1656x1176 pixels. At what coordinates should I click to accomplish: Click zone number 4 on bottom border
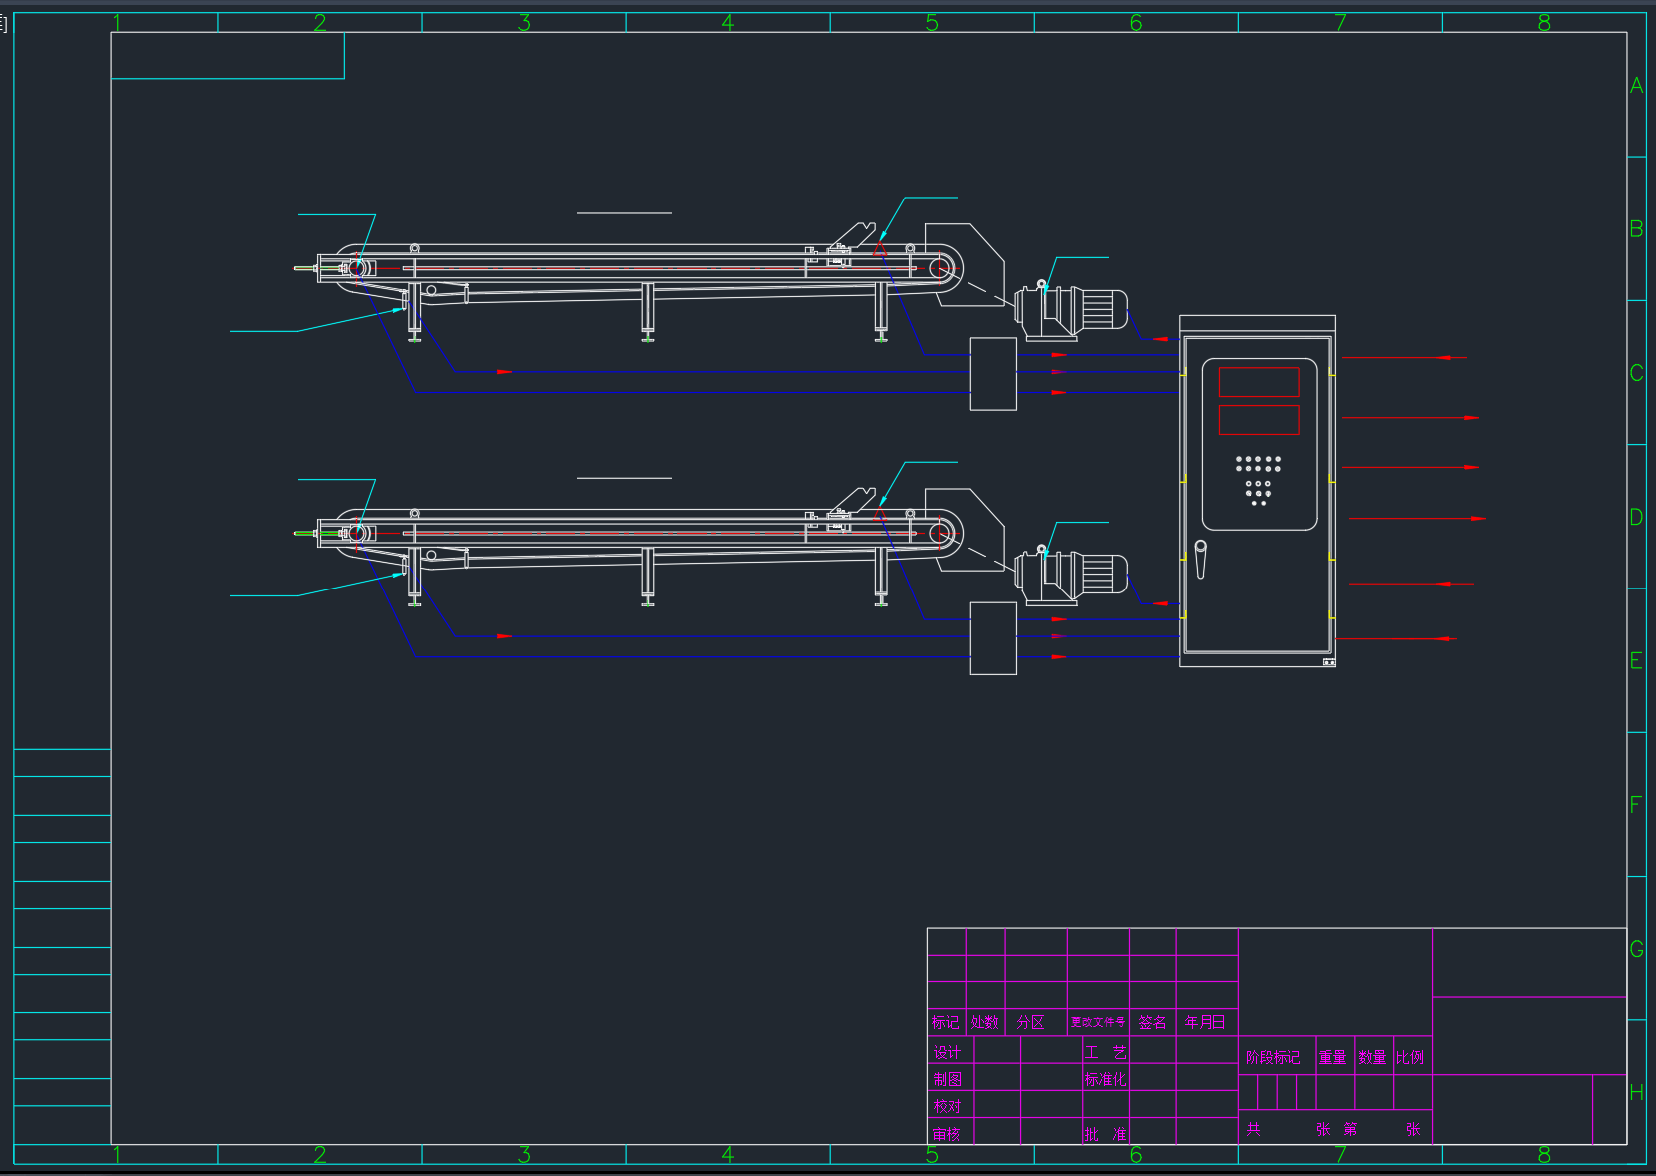point(728,1155)
